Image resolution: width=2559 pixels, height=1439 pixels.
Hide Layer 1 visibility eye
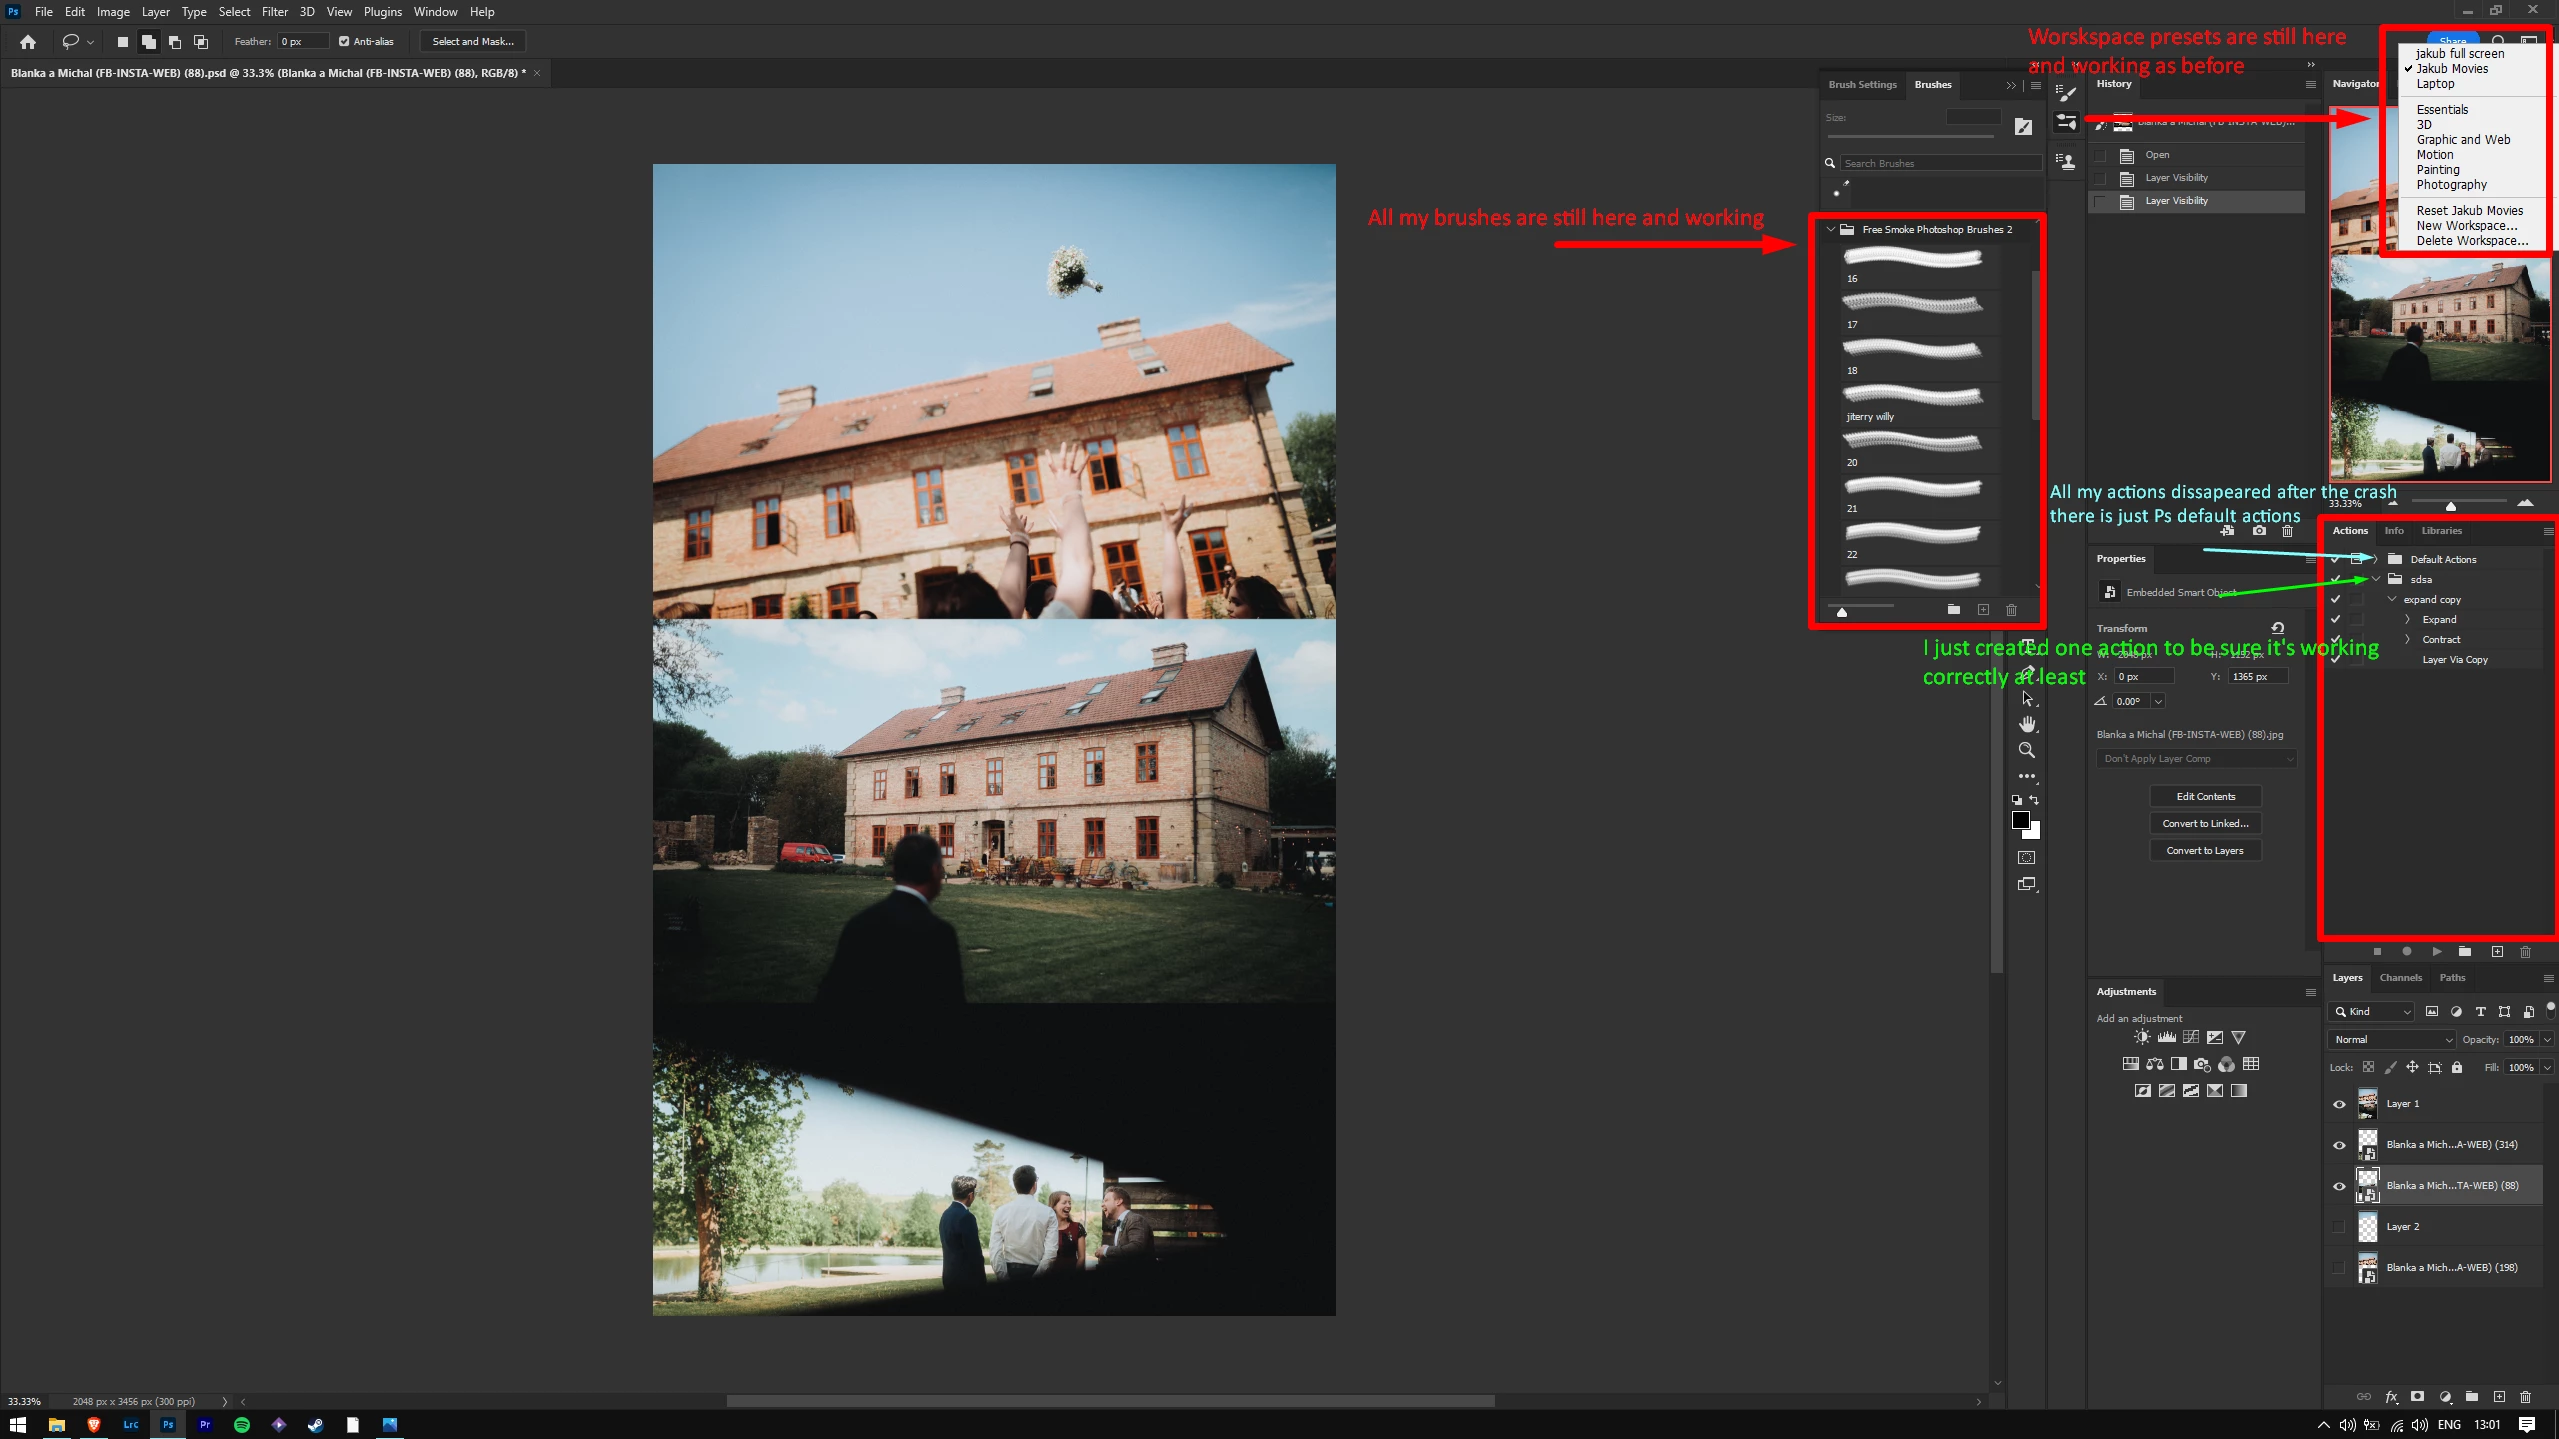(2339, 1104)
